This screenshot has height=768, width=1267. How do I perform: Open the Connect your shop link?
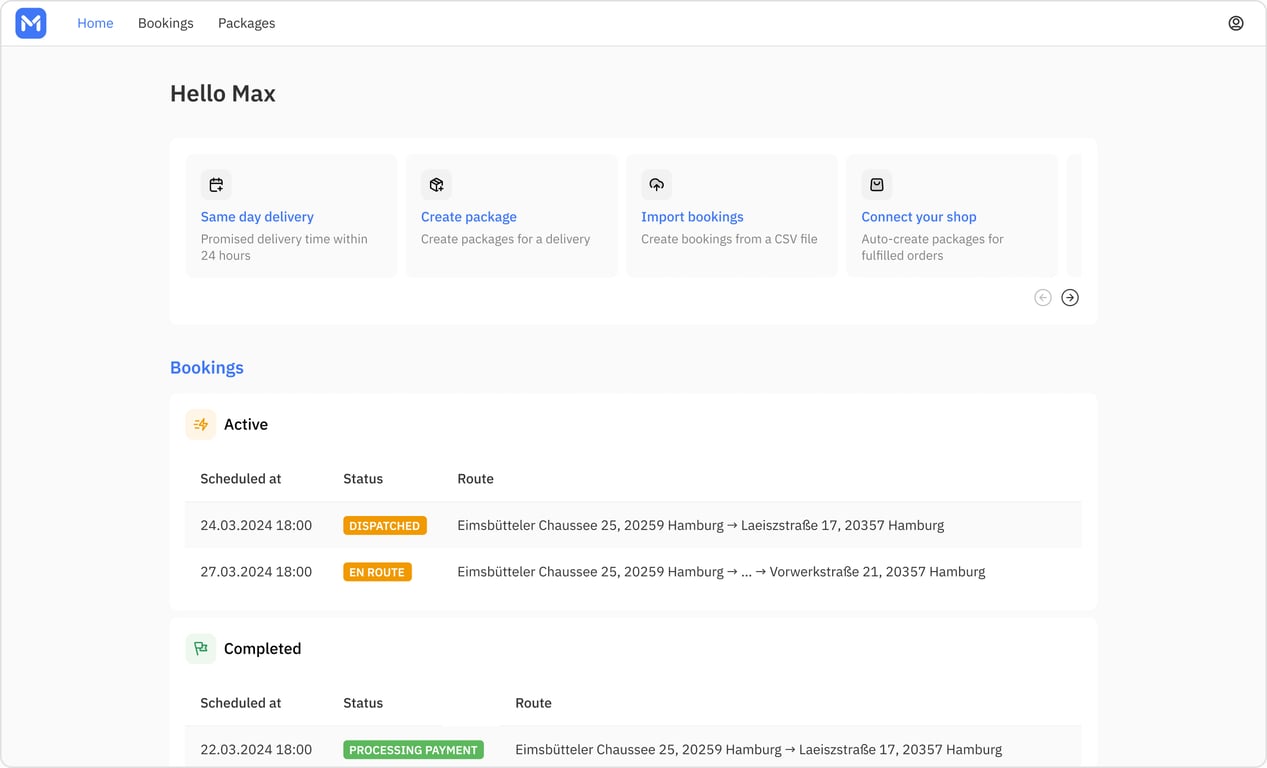[919, 217]
